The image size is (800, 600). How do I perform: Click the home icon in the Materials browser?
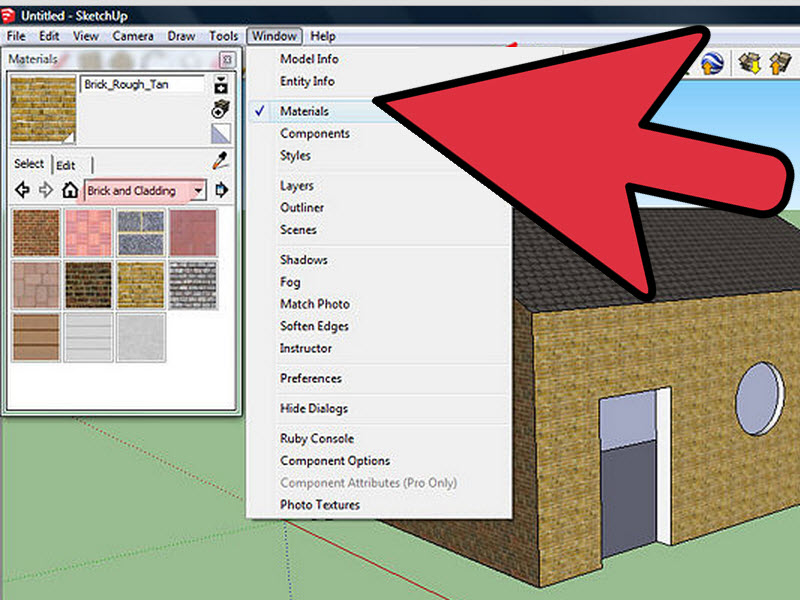(x=70, y=188)
